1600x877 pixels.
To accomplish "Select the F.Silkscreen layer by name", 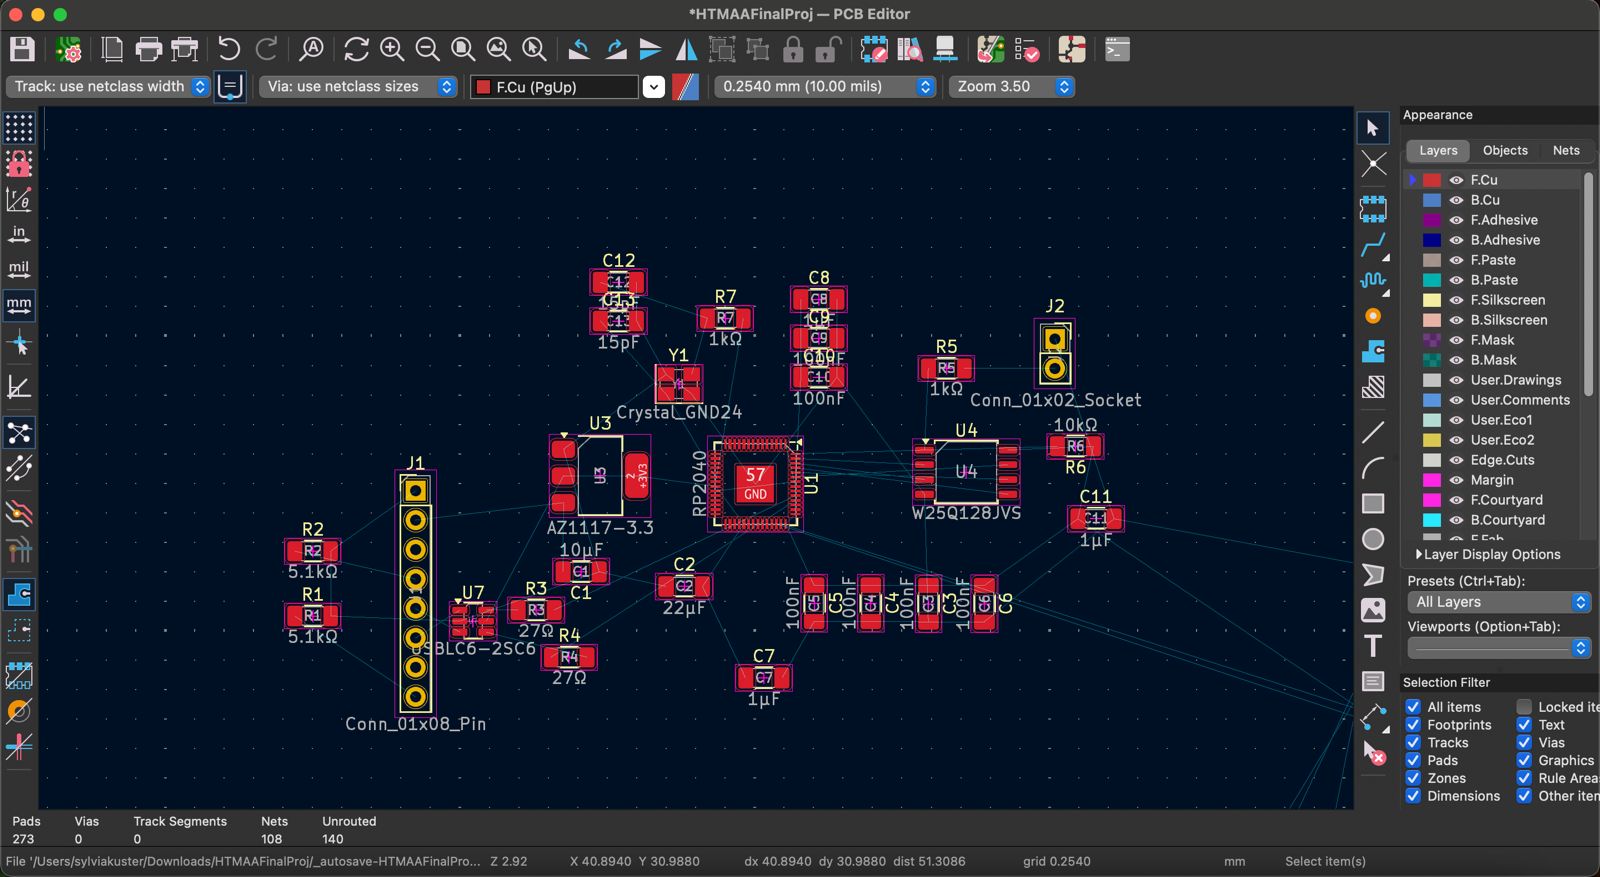I will (x=1507, y=300).
